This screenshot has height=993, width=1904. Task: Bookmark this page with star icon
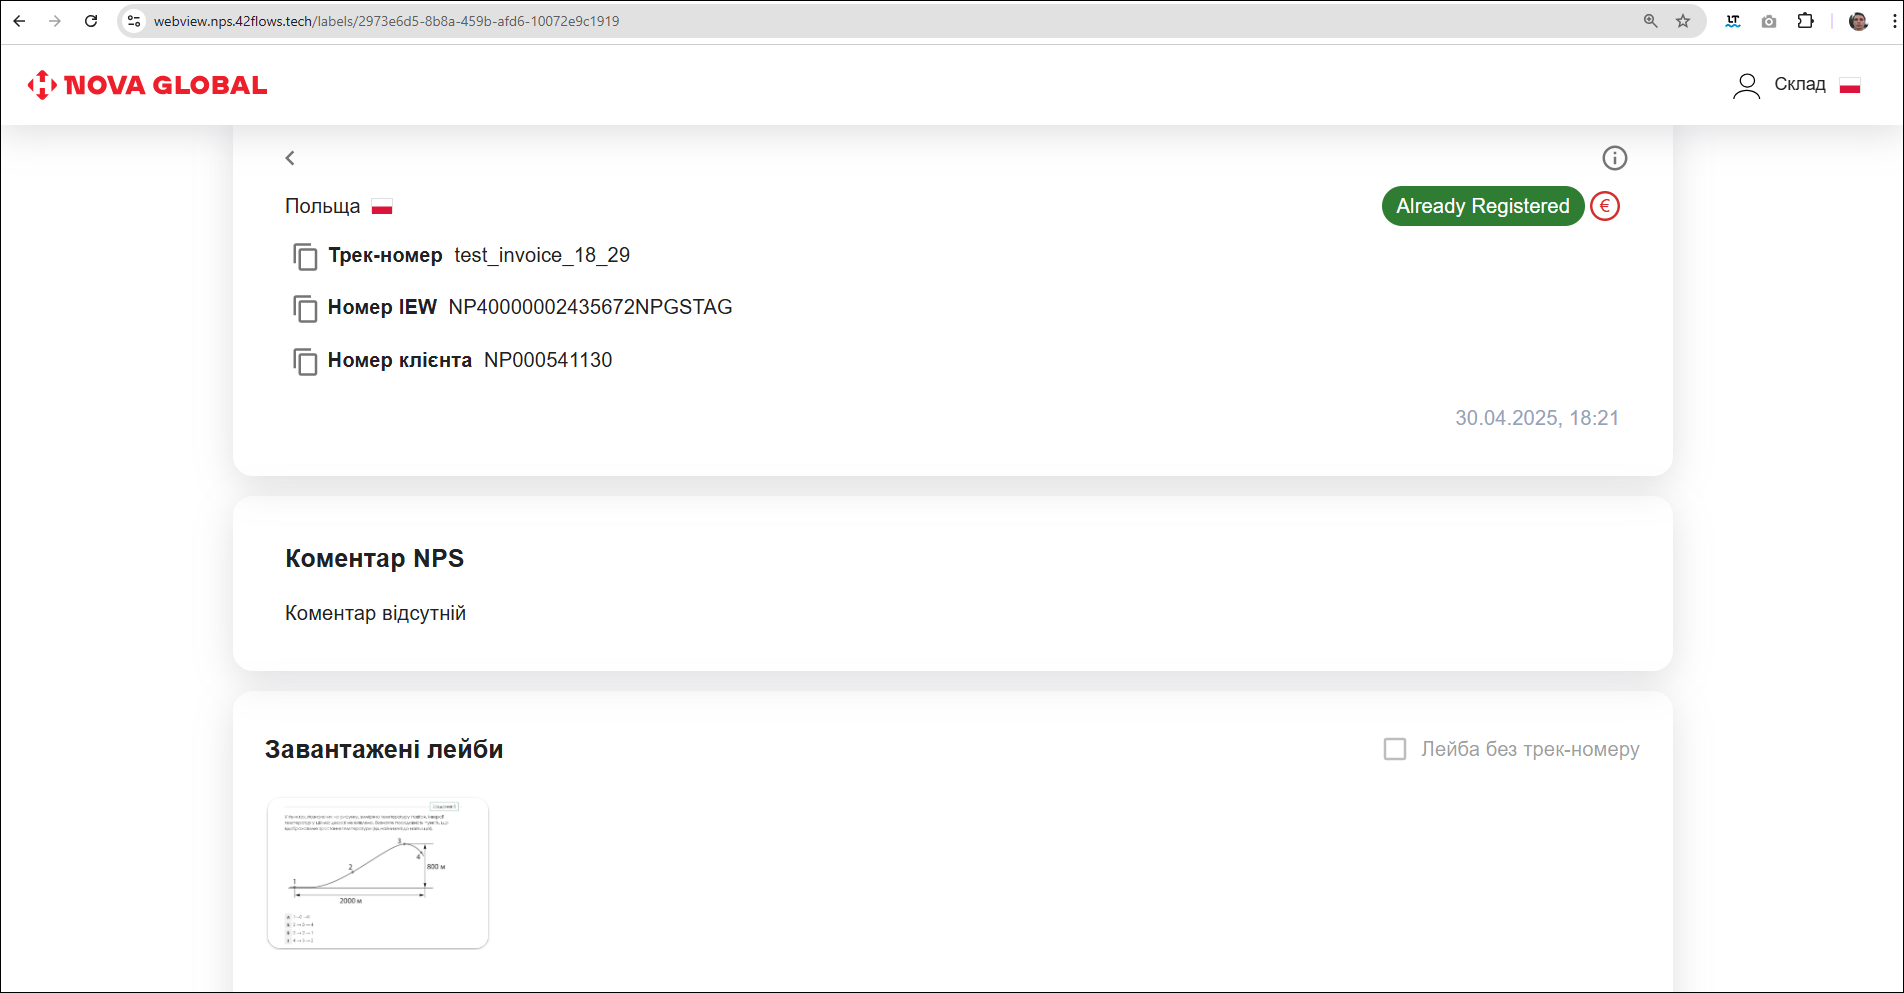(x=1683, y=21)
